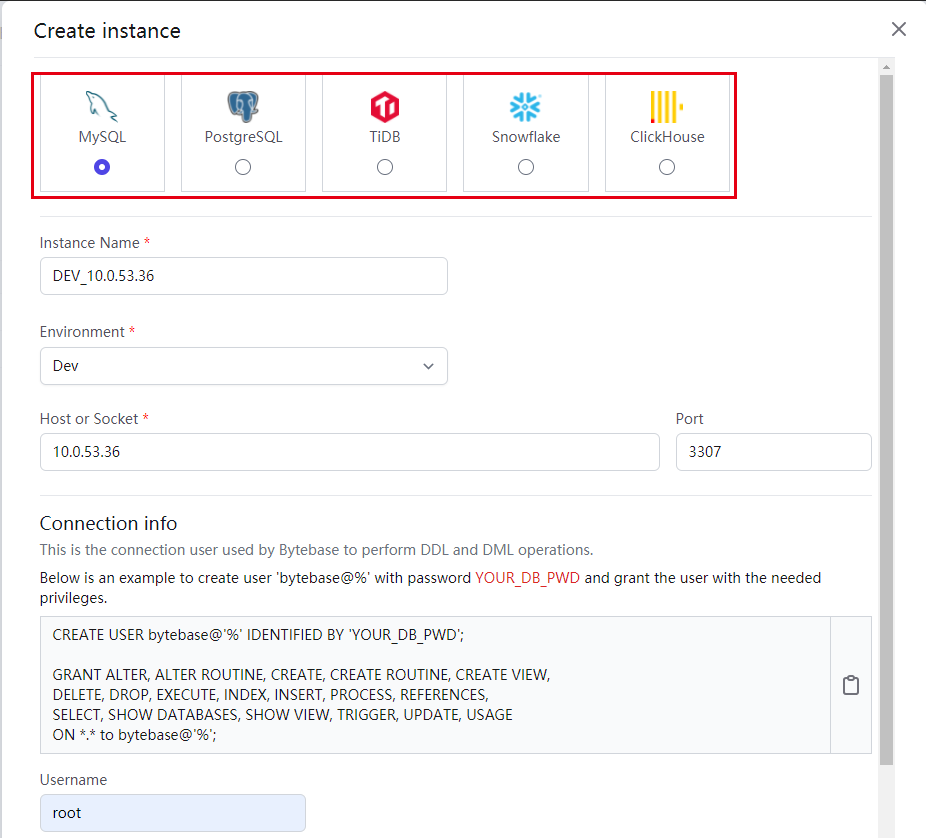The width and height of the screenshot is (926, 838).
Task: Click the ClickHouse yellow bars logo
Action: pyautogui.click(x=666, y=107)
